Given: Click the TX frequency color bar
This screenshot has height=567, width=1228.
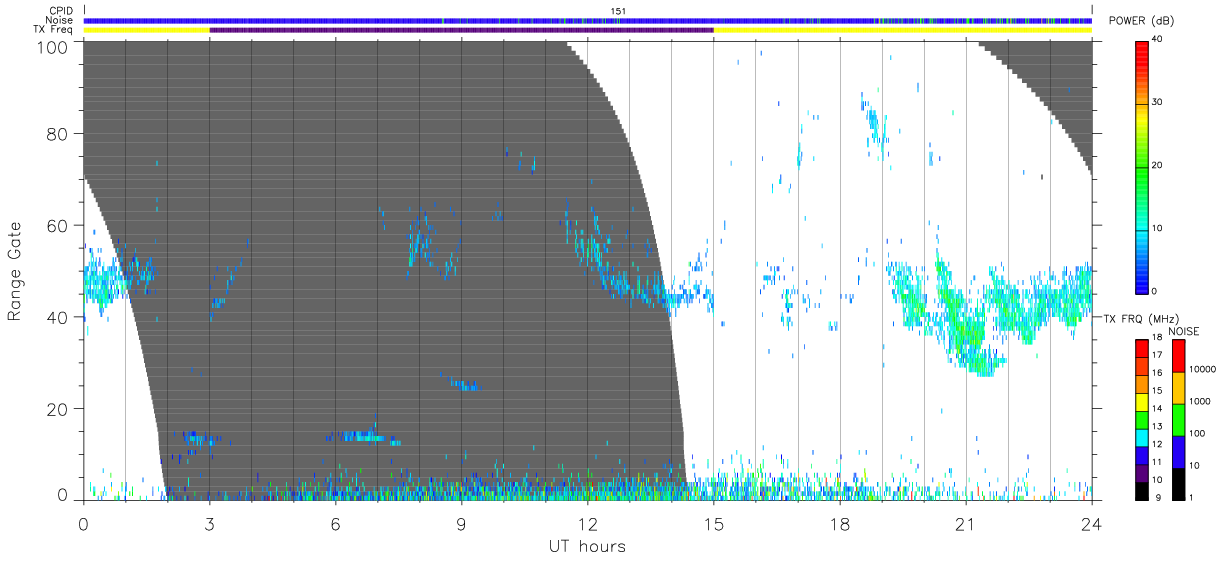Looking at the screenshot, I should coord(1142,418).
